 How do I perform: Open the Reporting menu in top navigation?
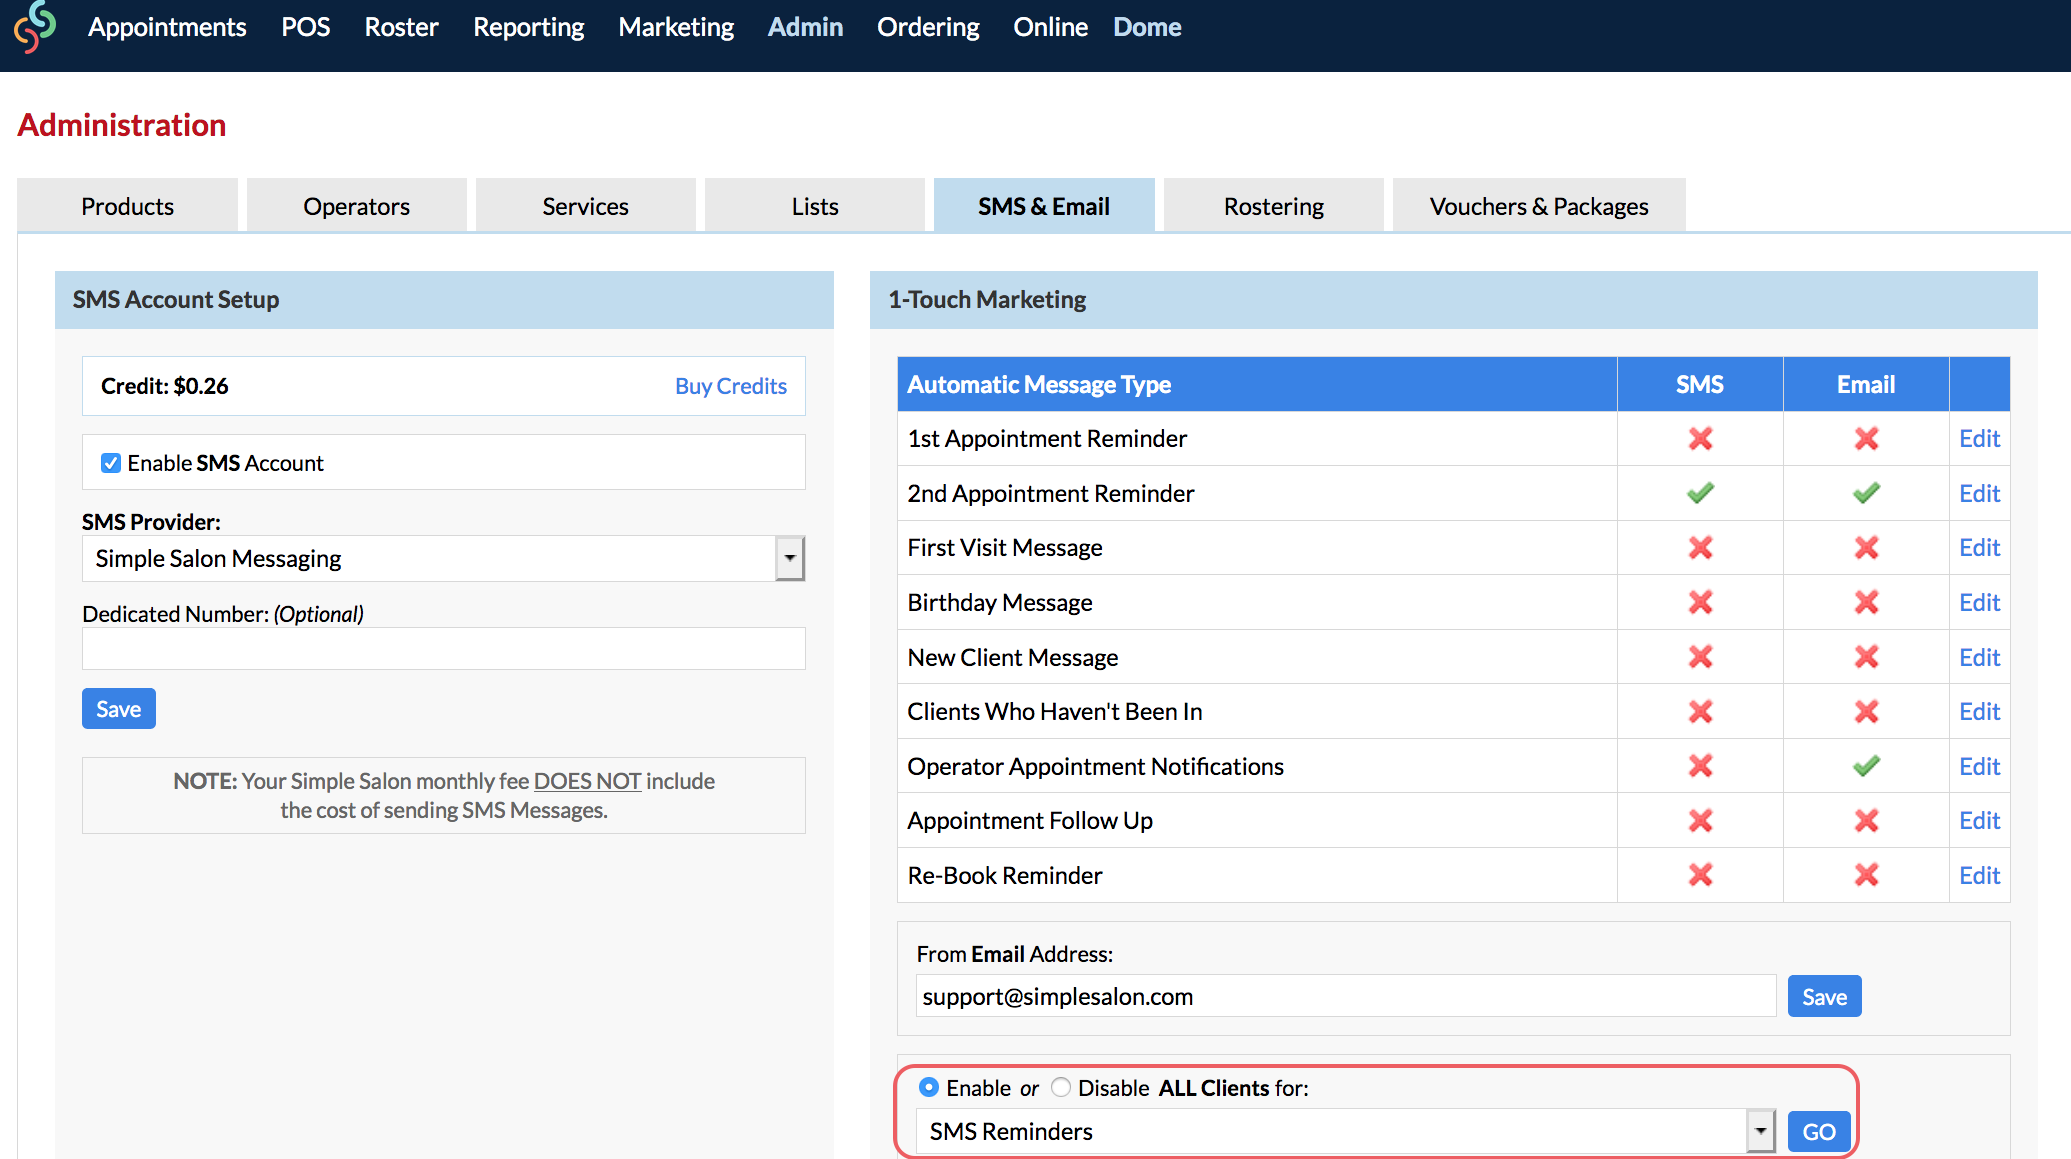pos(528,27)
